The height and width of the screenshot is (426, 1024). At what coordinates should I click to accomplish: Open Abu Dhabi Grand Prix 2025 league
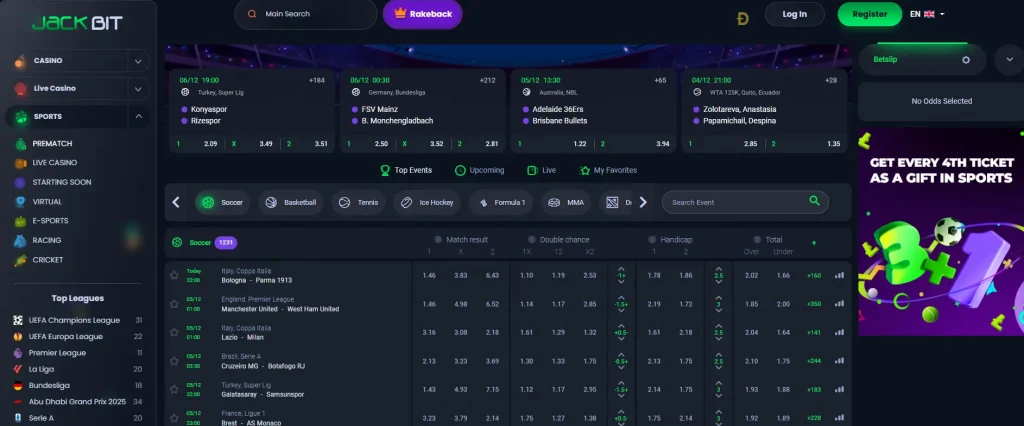(x=77, y=402)
